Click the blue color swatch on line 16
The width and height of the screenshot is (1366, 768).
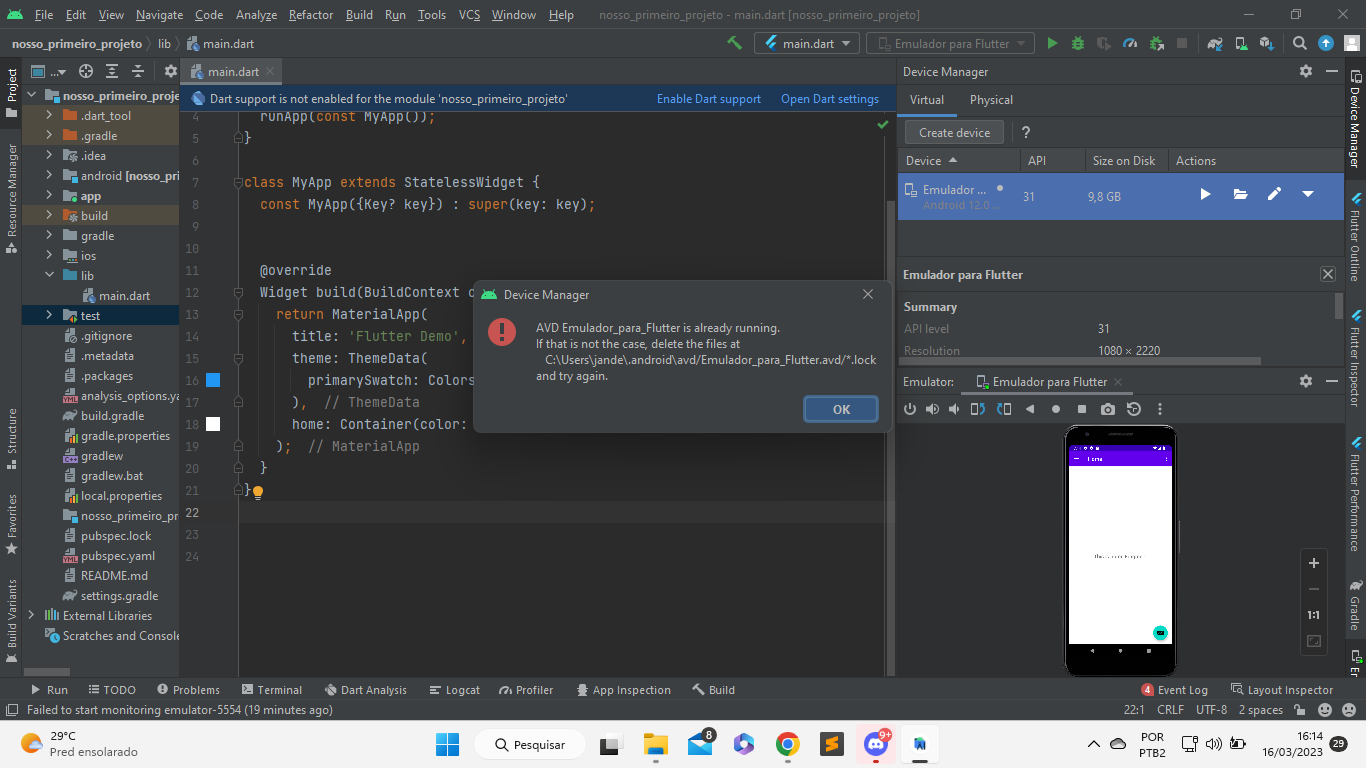tap(212, 380)
